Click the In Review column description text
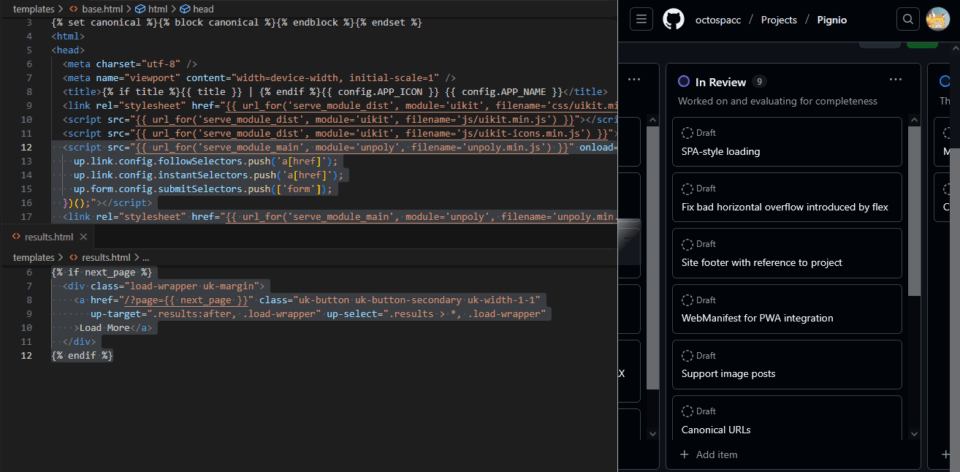 point(778,101)
